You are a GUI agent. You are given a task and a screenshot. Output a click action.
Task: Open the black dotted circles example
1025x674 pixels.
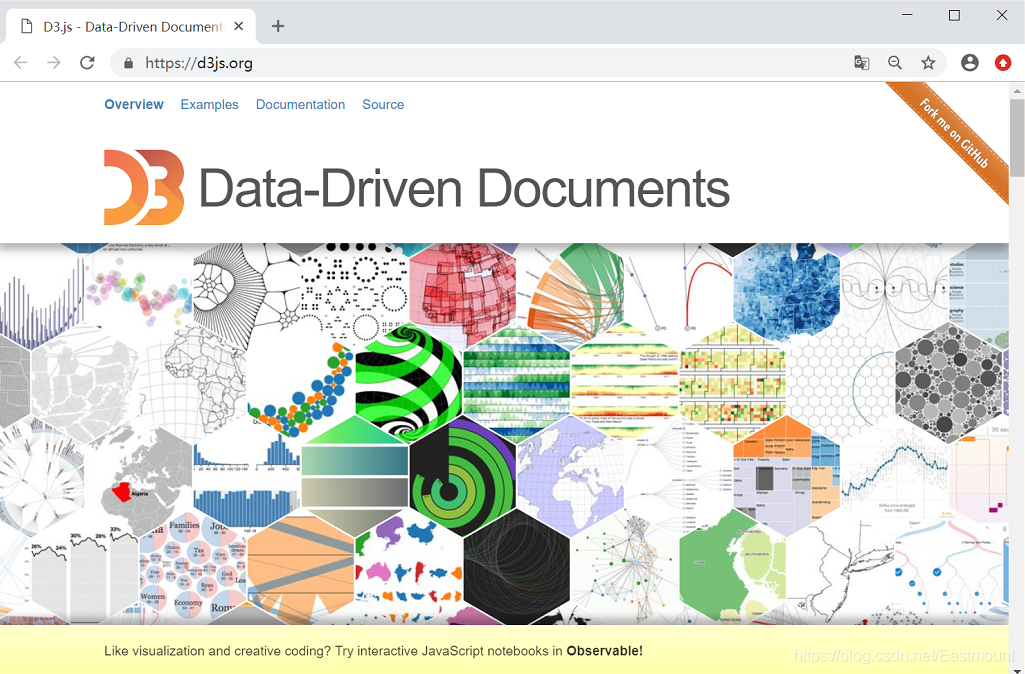point(355,291)
